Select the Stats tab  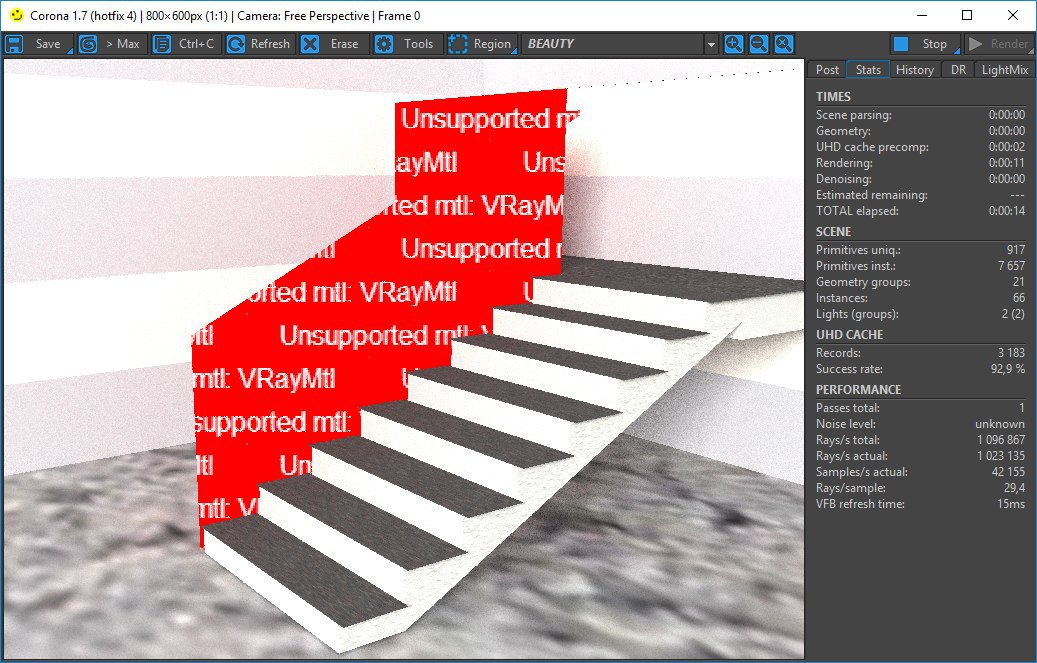point(868,69)
